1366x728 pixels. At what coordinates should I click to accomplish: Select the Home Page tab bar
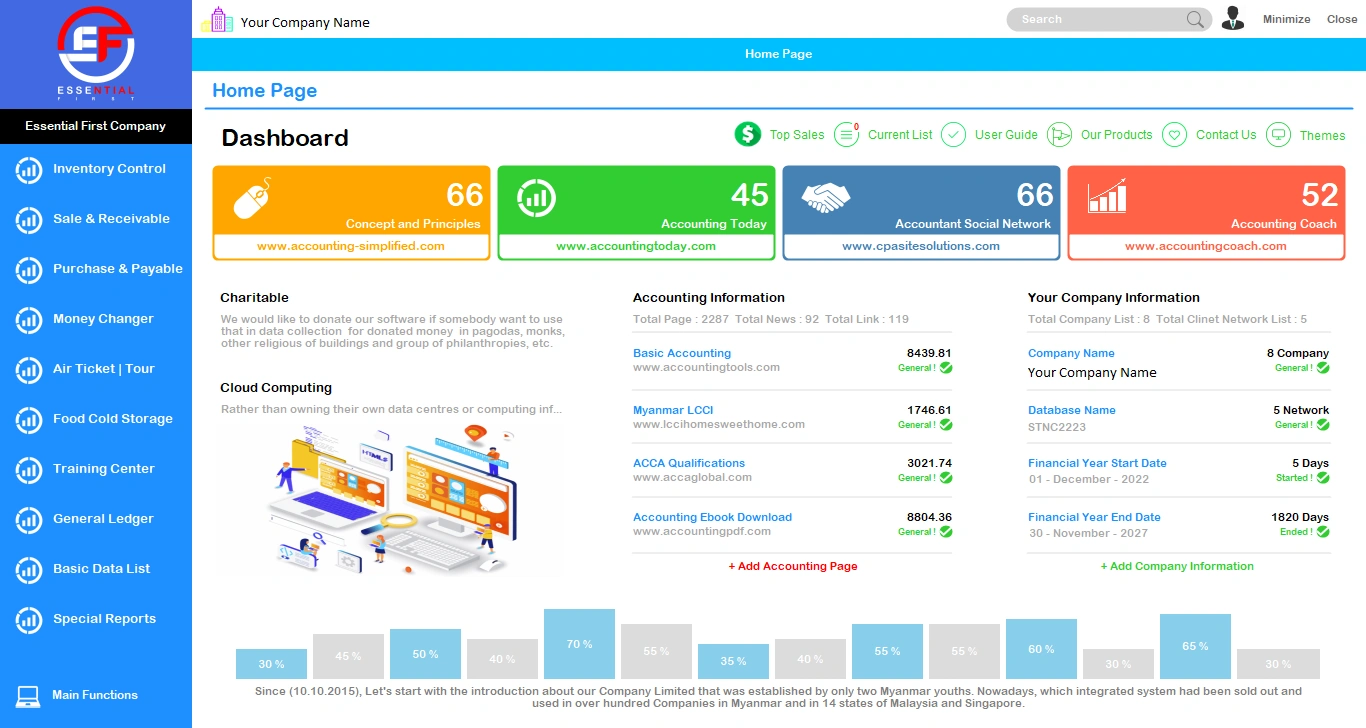pyautogui.click(x=778, y=54)
